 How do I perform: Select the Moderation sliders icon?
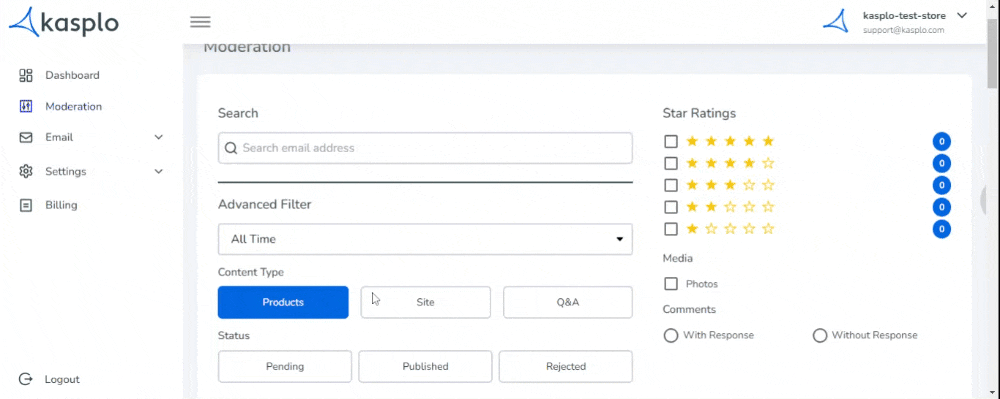26,106
